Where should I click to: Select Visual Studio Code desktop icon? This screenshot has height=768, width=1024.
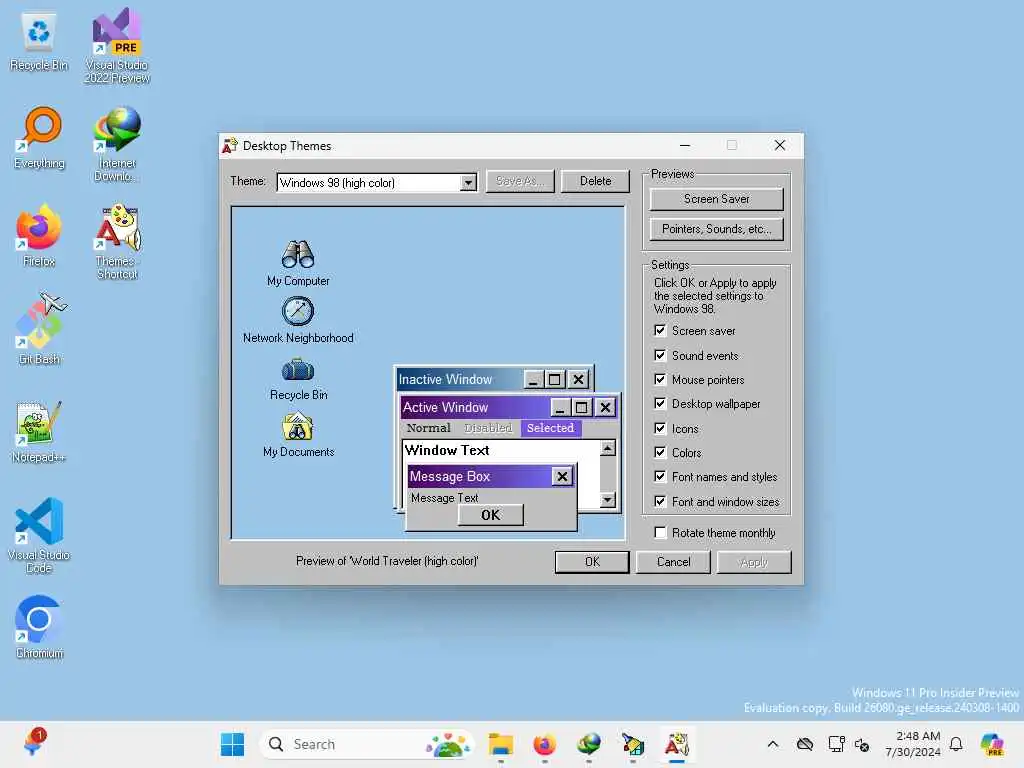(x=39, y=536)
